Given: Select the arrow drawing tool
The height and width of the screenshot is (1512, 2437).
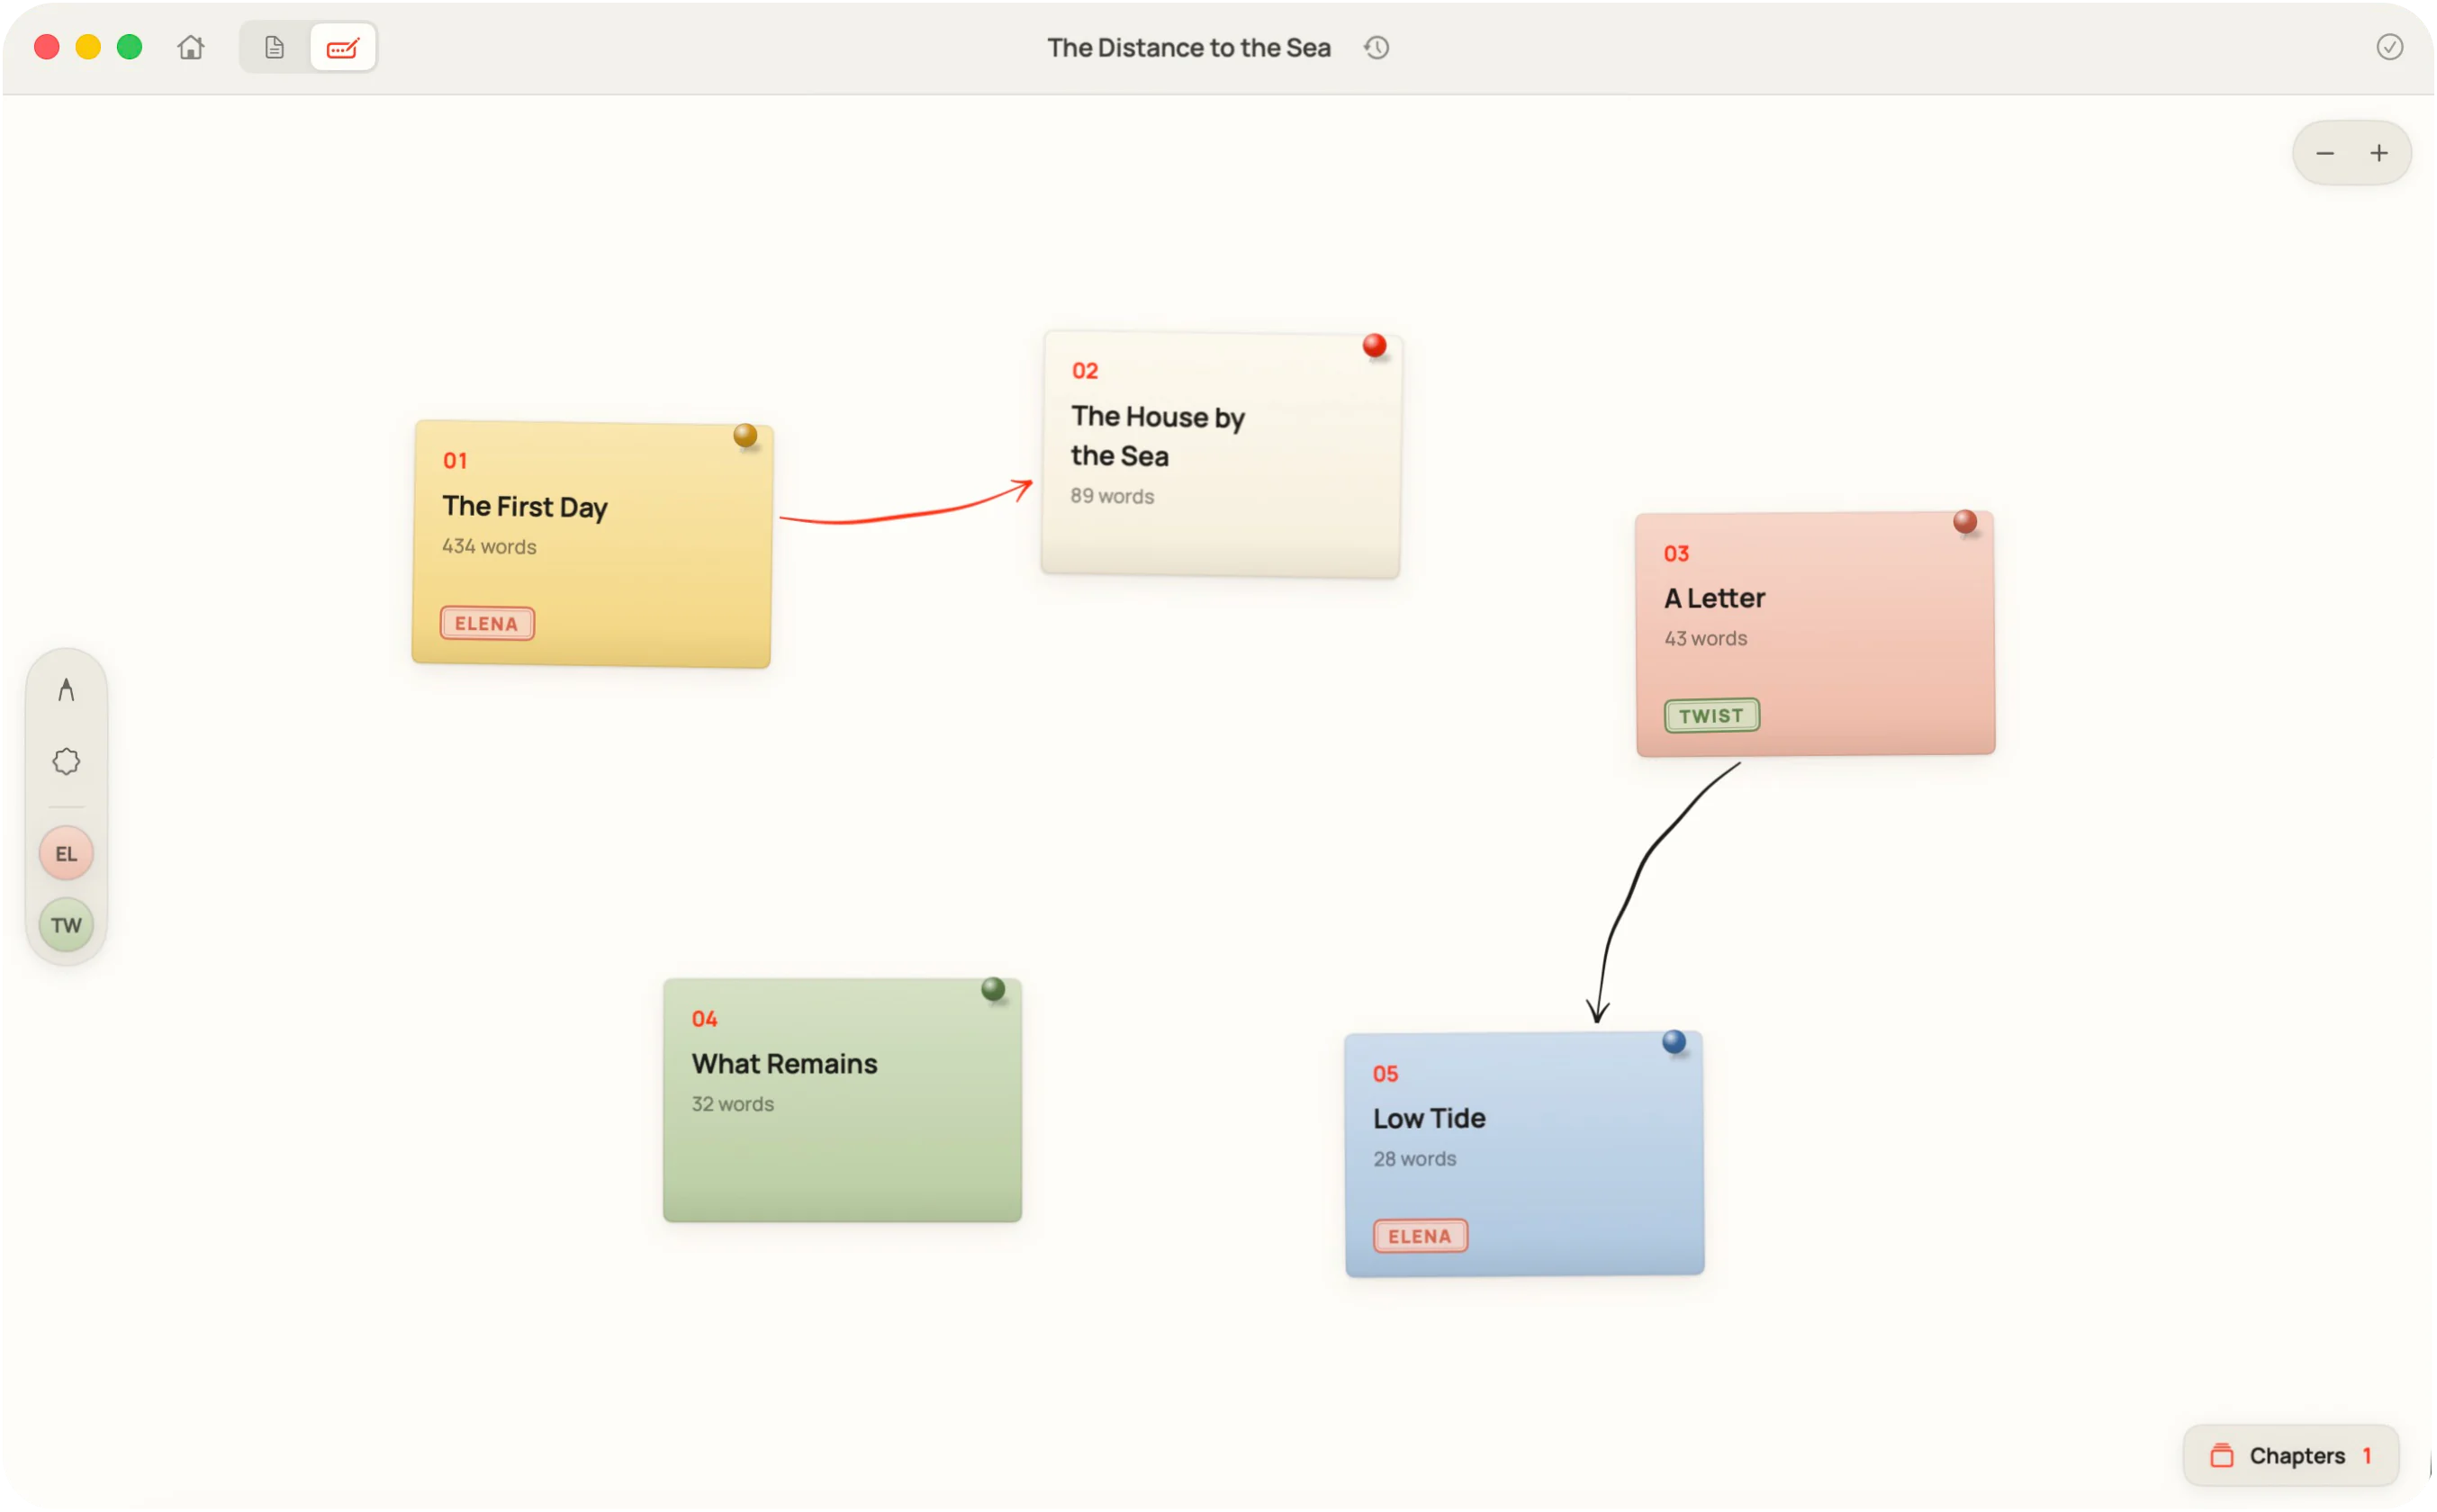Looking at the screenshot, I should tap(66, 690).
